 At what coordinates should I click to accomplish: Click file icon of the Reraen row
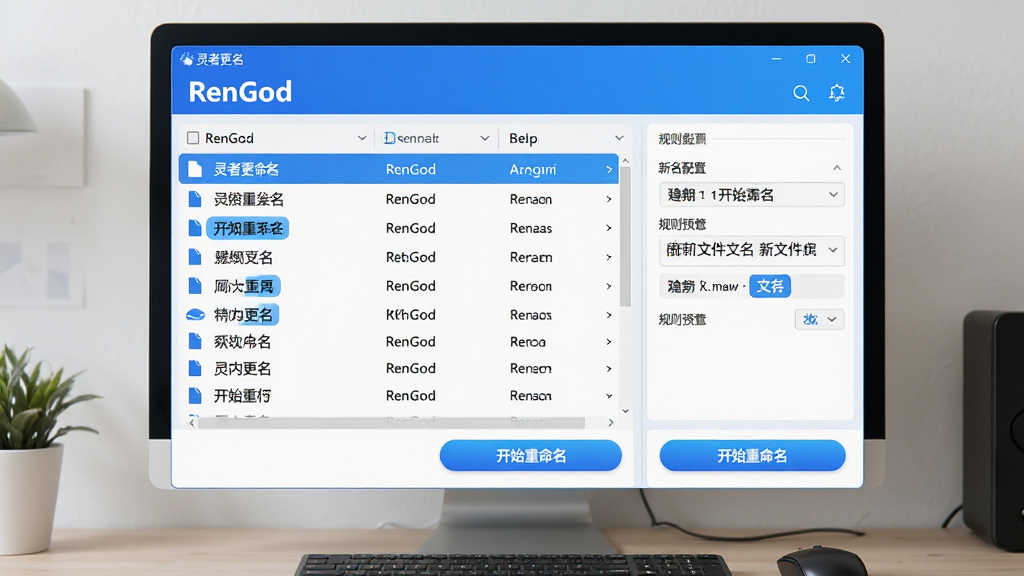click(x=195, y=257)
